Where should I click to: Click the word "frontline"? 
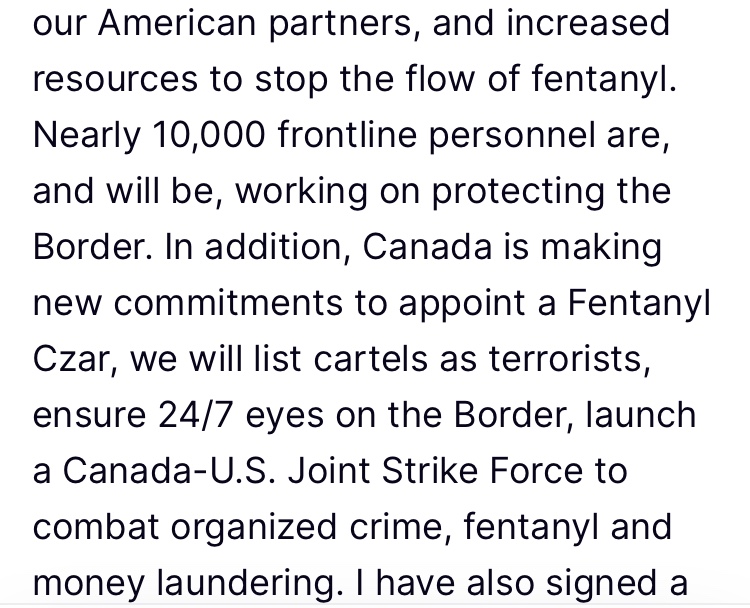(x=347, y=134)
